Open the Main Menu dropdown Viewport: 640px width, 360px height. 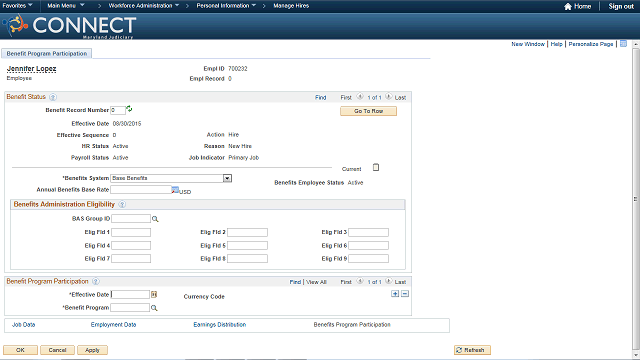point(66,6)
